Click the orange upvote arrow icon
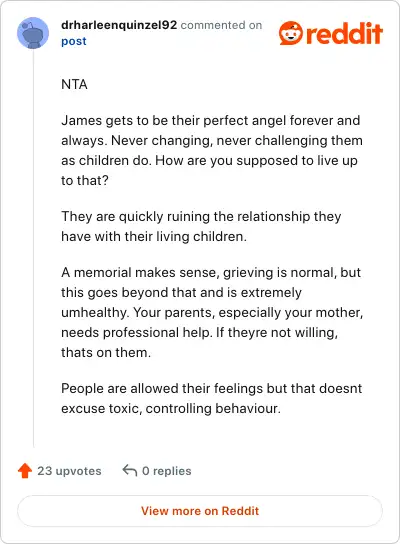This screenshot has height=544, width=400. (25, 470)
